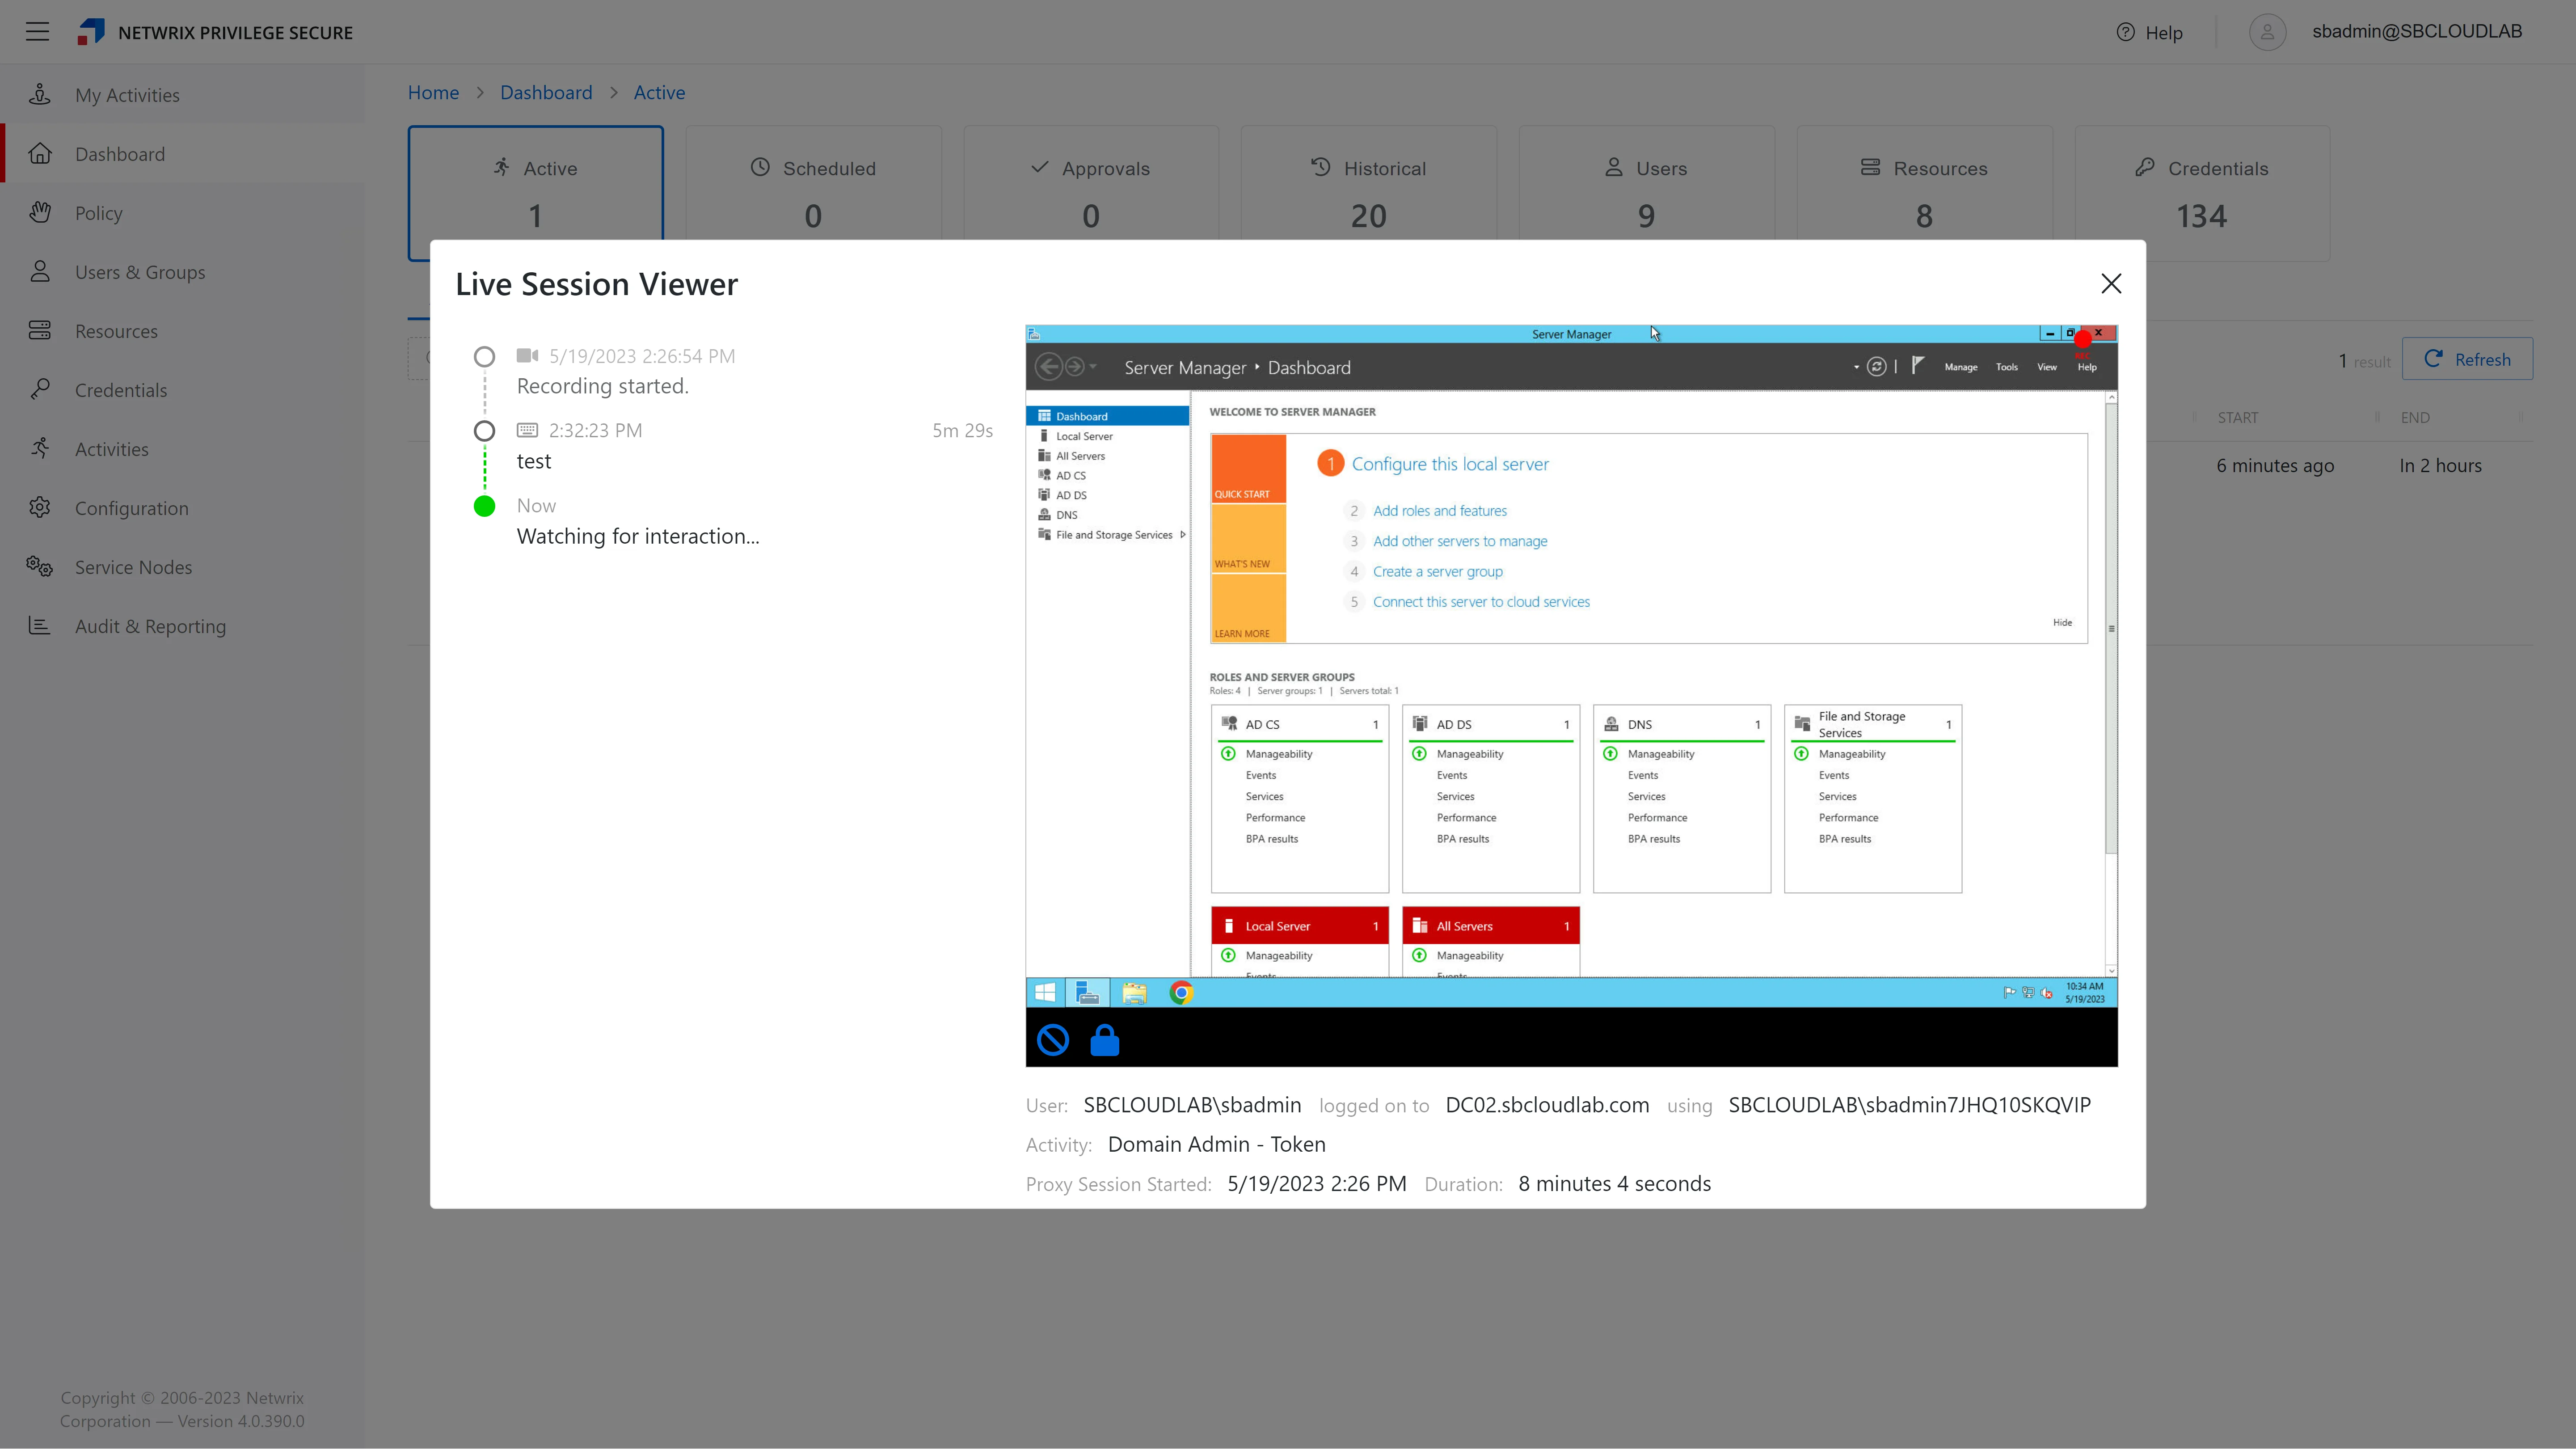Screen dimensions: 2576x1449
Task: Terminate session with the blue block icon
Action: coord(1052,1040)
